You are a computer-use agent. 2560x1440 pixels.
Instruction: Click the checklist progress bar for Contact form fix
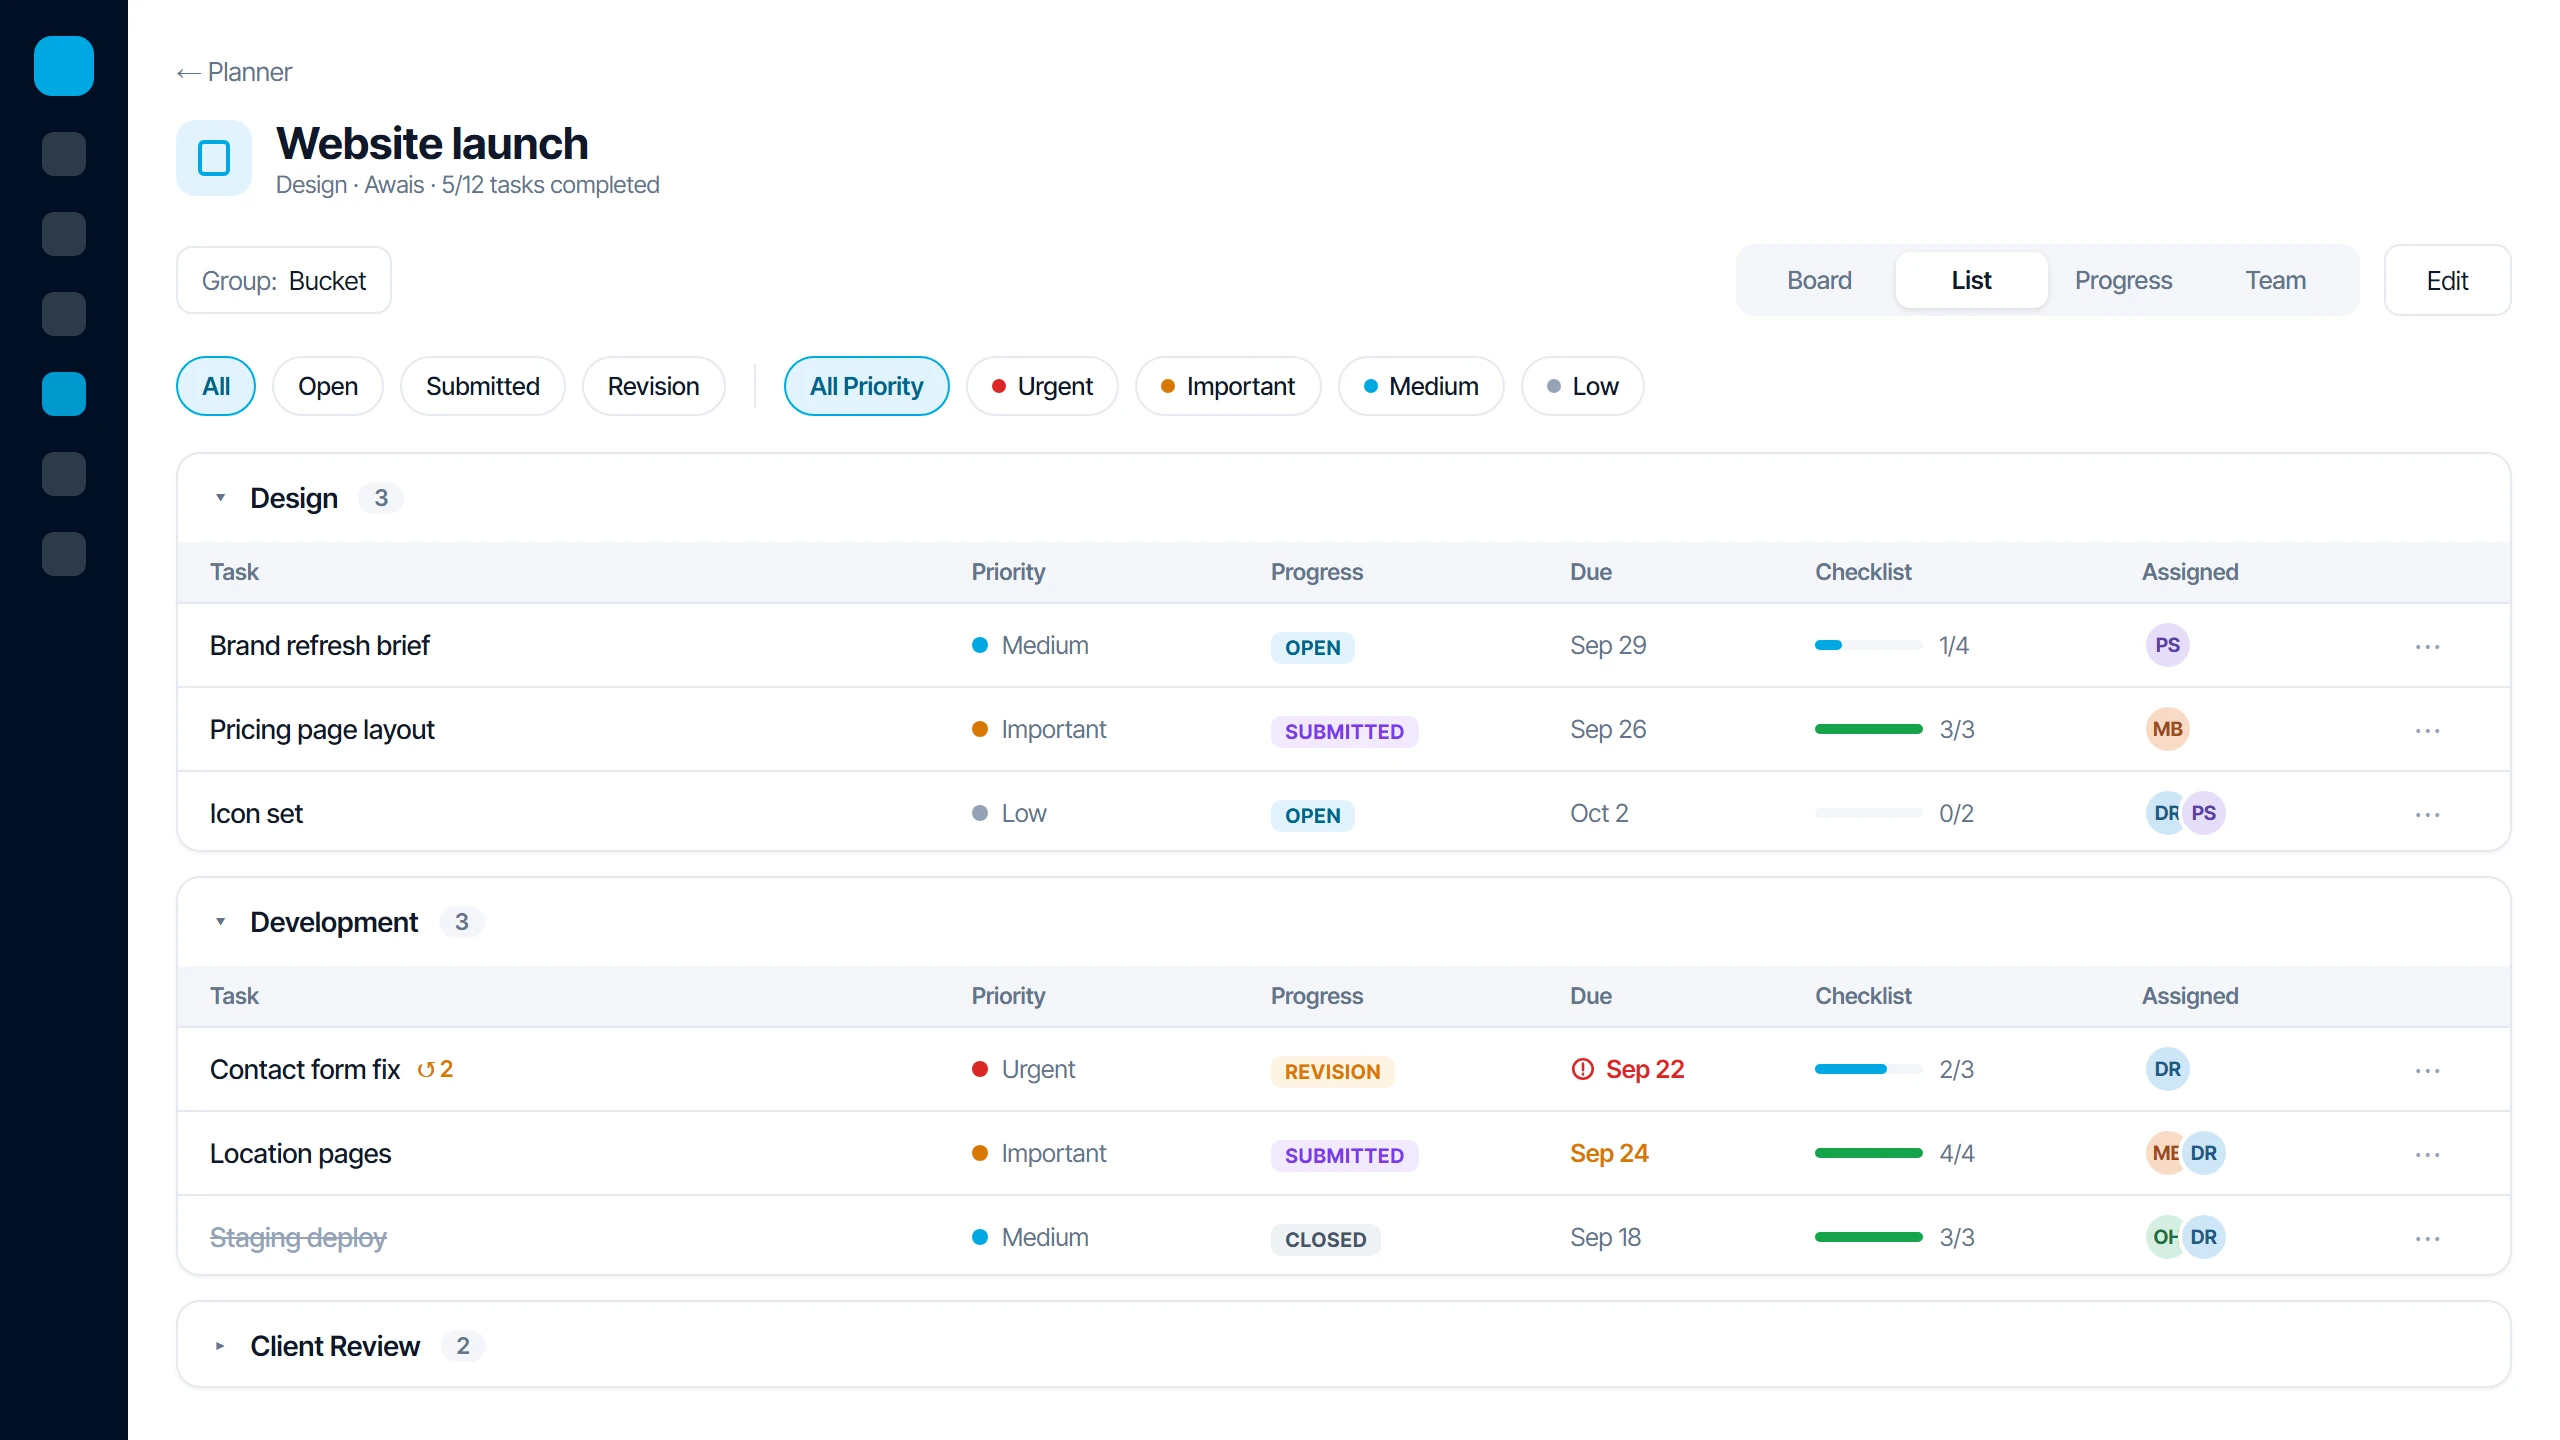(x=1868, y=1069)
